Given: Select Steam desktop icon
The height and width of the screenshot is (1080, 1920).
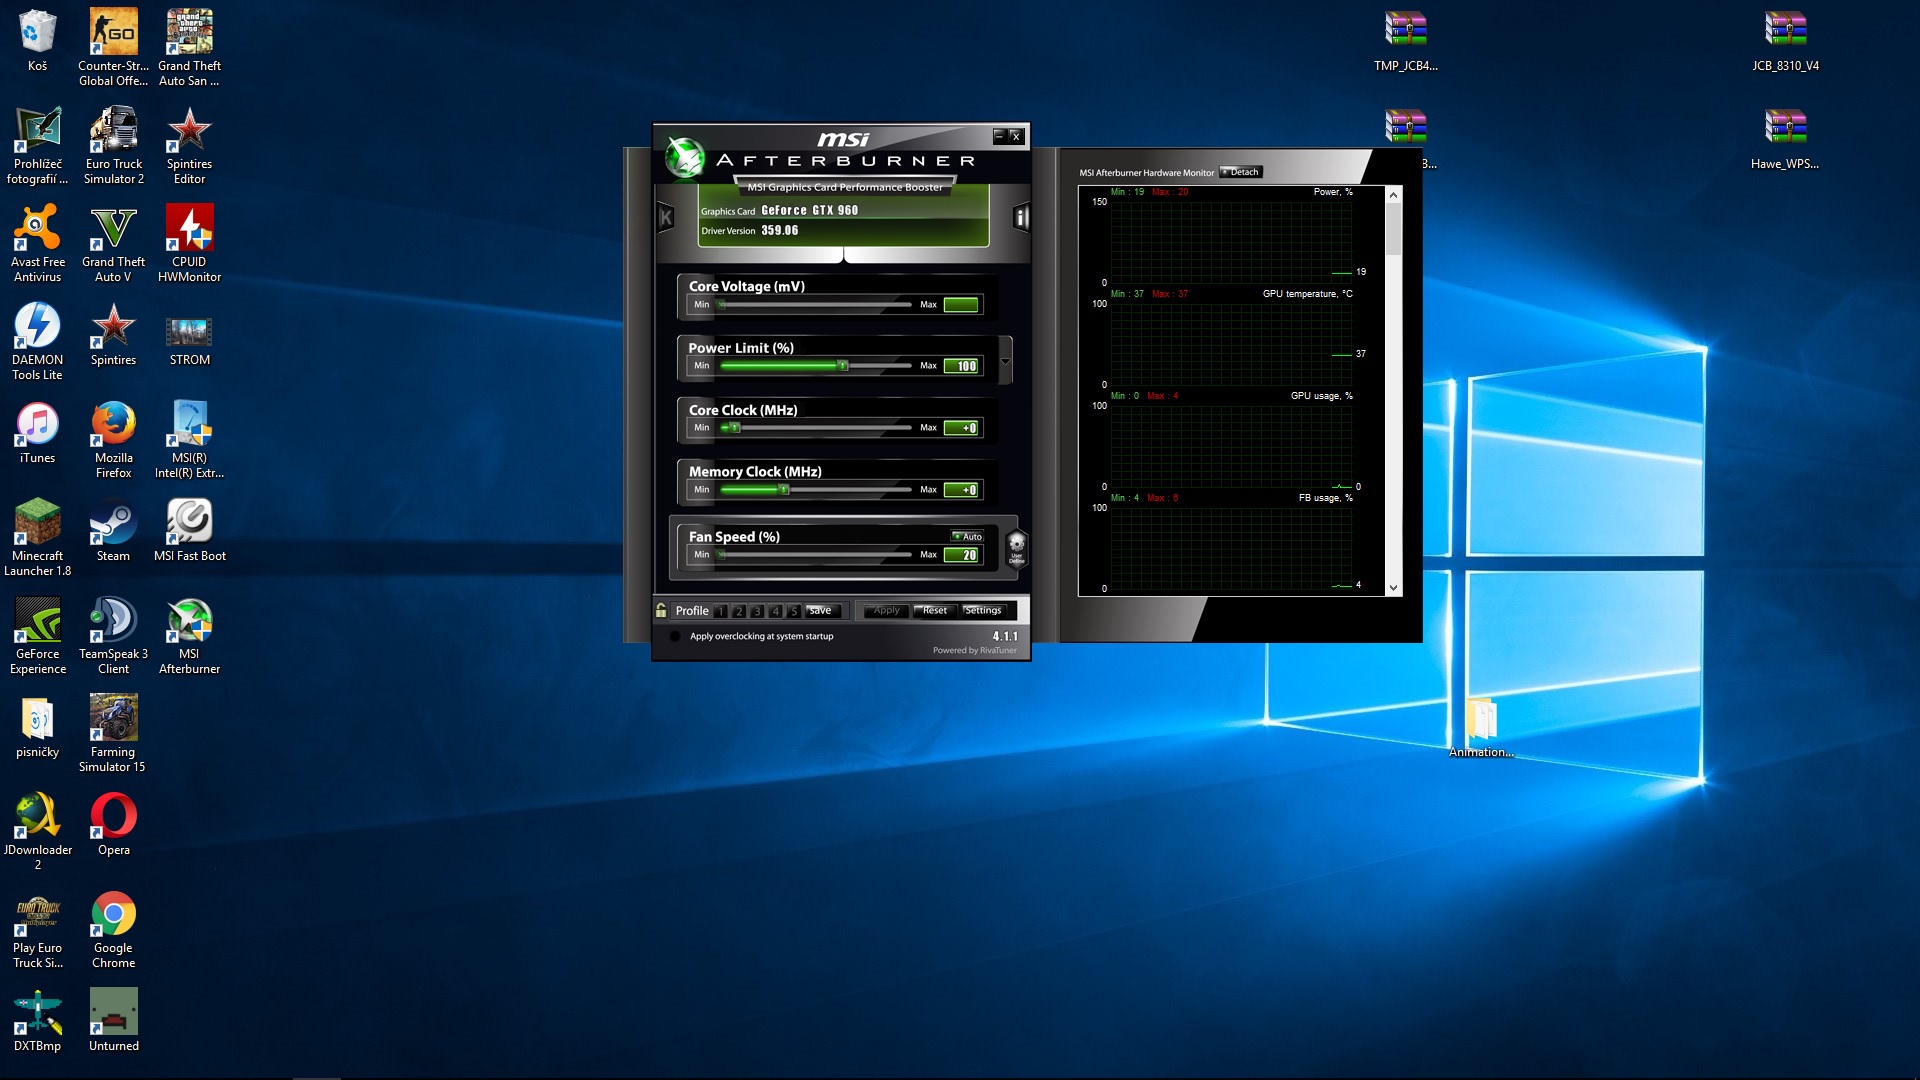Looking at the screenshot, I should [x=113, y=529].
